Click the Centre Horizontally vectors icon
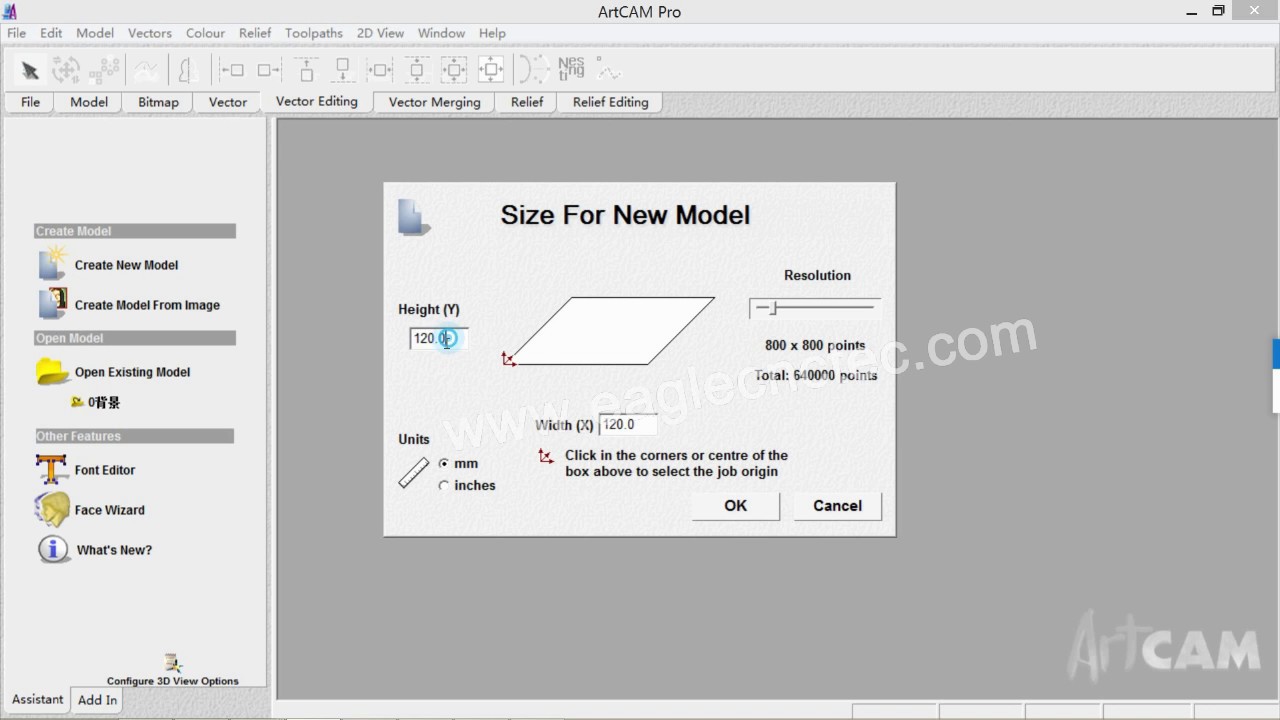The height and width of the screenshot is (720, 1280). pos(380,70)
